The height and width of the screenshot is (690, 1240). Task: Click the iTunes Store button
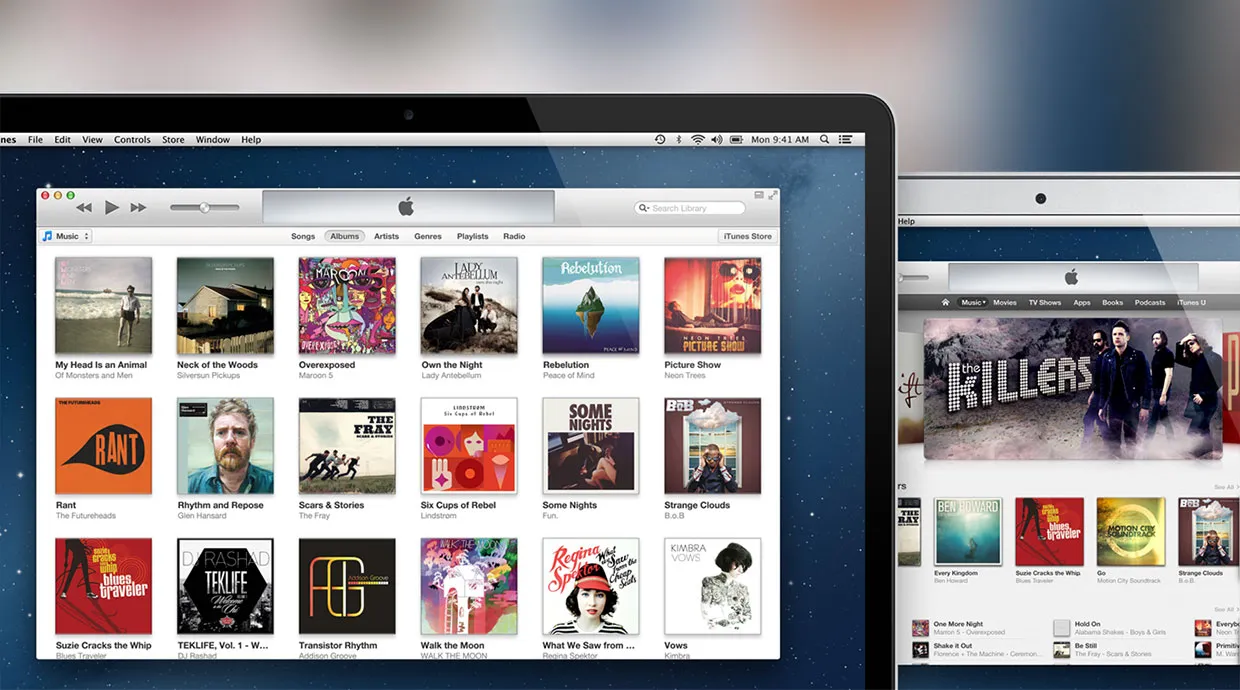coord(747,237)
